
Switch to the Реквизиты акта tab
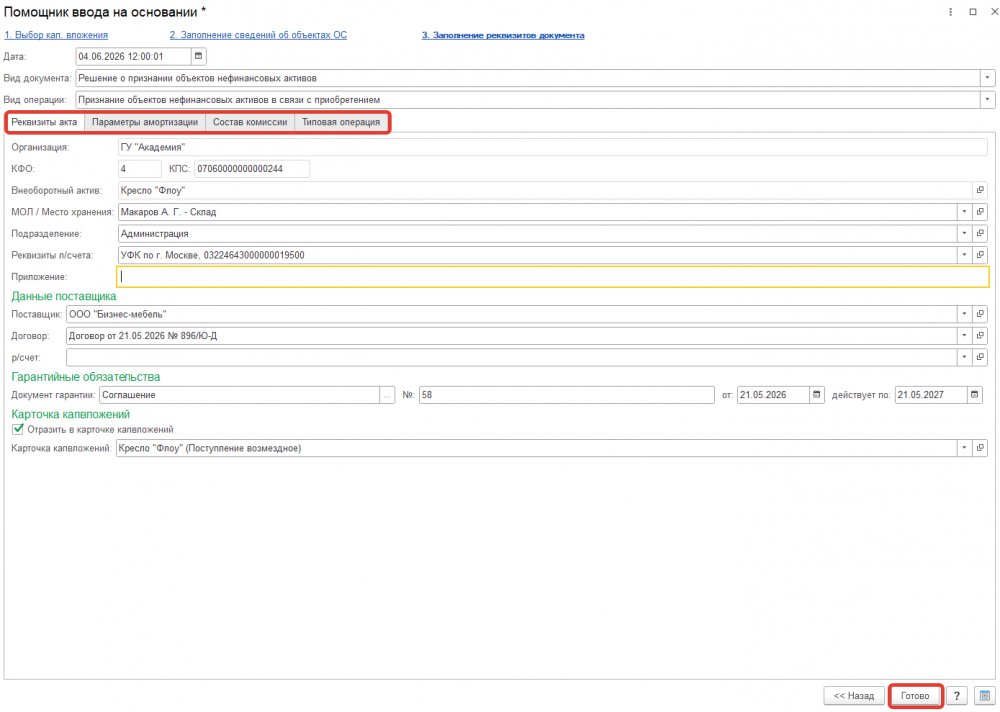[x=44, y=122]
